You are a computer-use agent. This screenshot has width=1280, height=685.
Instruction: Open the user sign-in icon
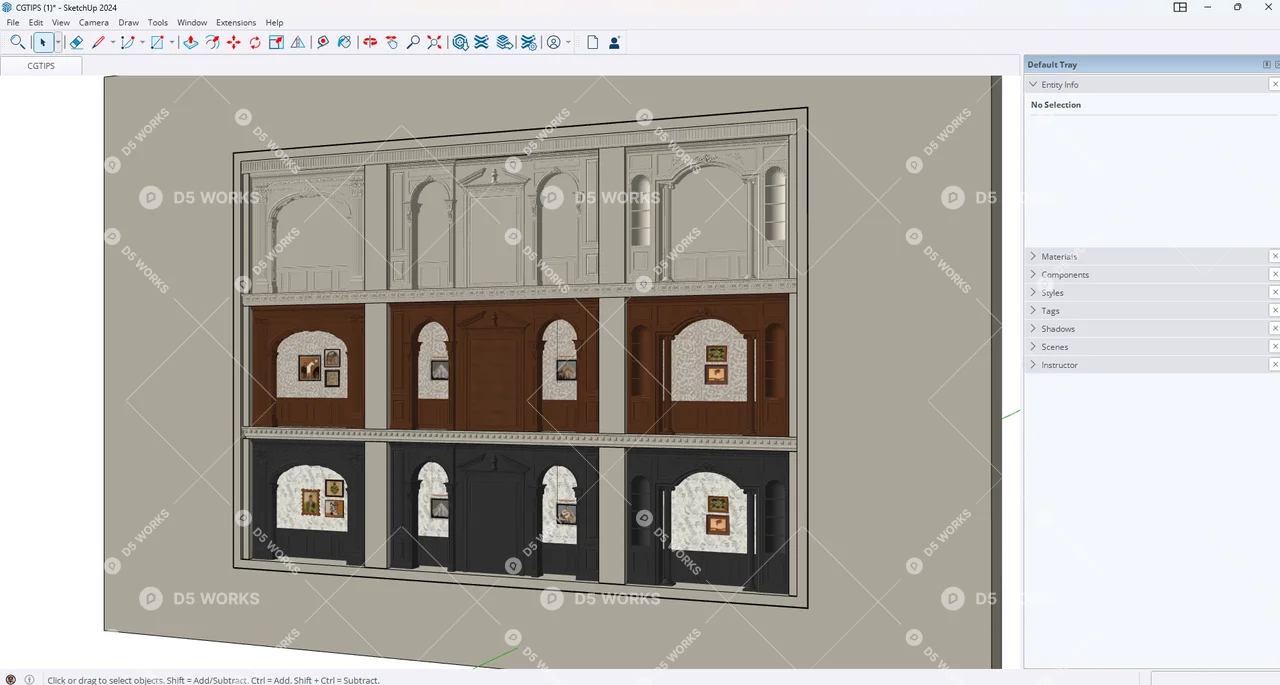pos(614,42)
